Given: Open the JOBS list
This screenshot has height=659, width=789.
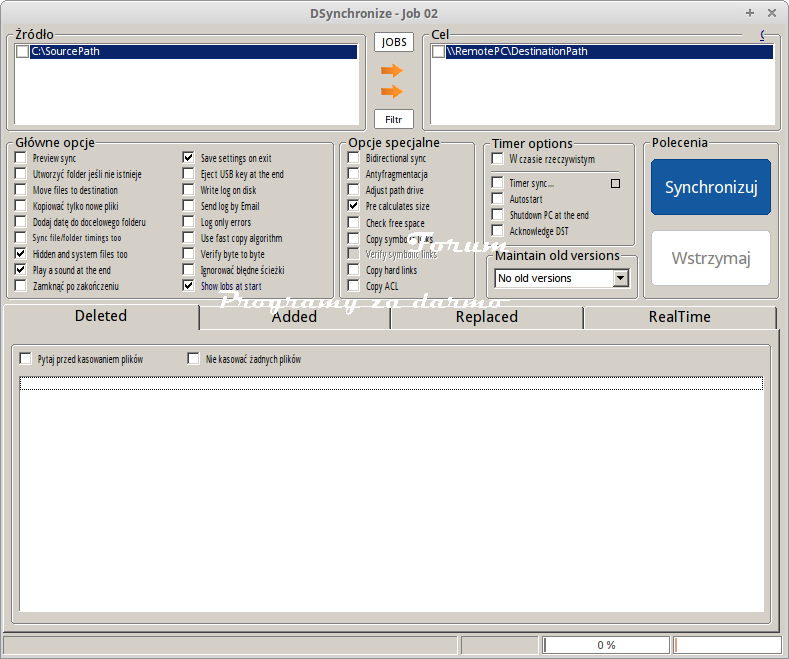Looking at the screenshot, I should coord(394,42).
